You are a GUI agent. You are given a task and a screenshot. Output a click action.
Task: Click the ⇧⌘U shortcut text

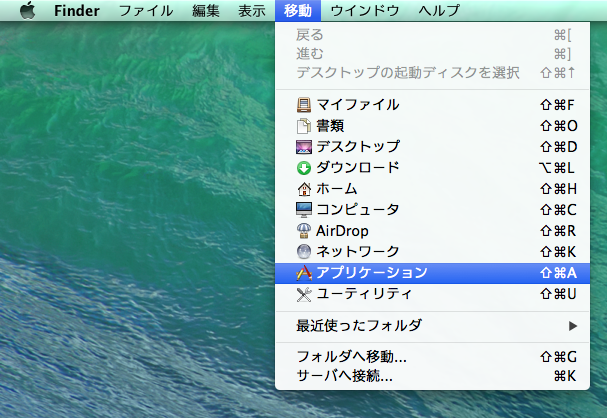[x=559, y=294]
